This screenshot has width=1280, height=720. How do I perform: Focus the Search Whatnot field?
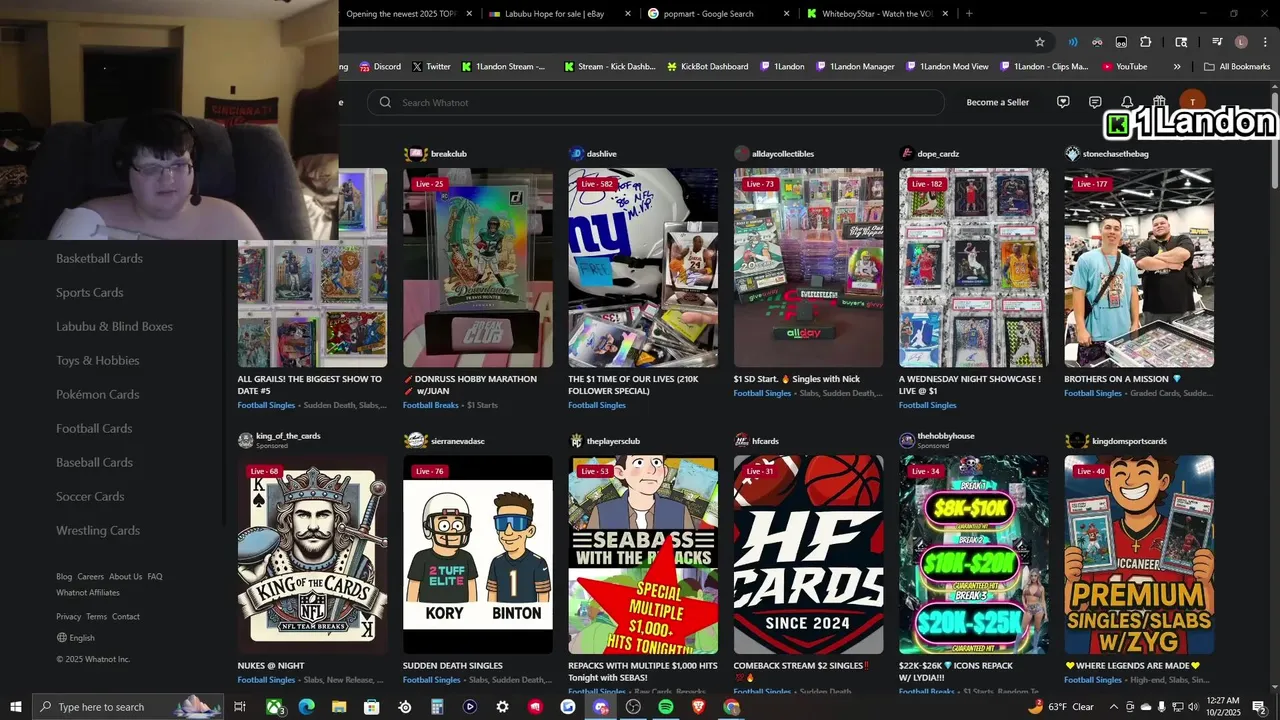[x=656, y=102]
